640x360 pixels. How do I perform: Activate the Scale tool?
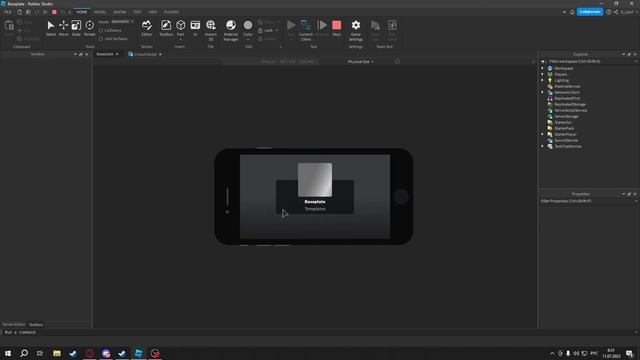(76, 28)
